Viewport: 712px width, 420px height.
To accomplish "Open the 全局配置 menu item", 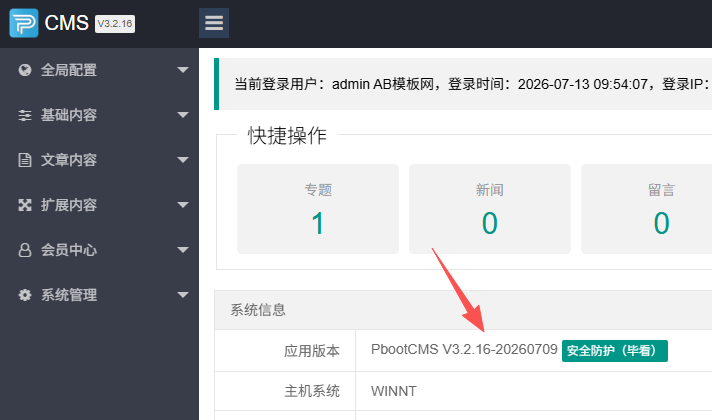I will pos(99,70).
